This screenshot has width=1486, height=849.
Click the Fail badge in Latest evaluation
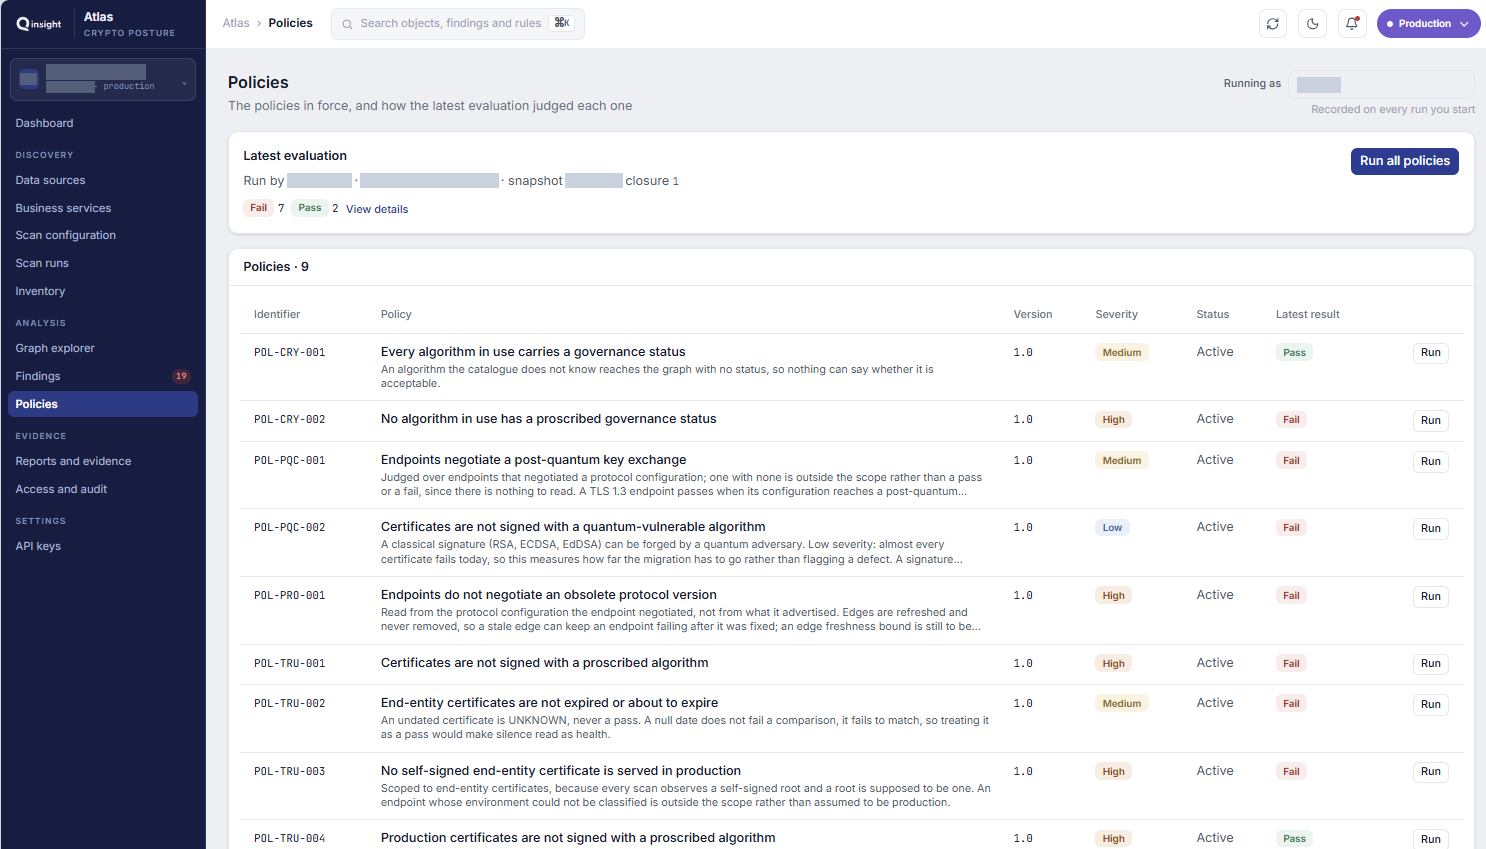(259, 208)
